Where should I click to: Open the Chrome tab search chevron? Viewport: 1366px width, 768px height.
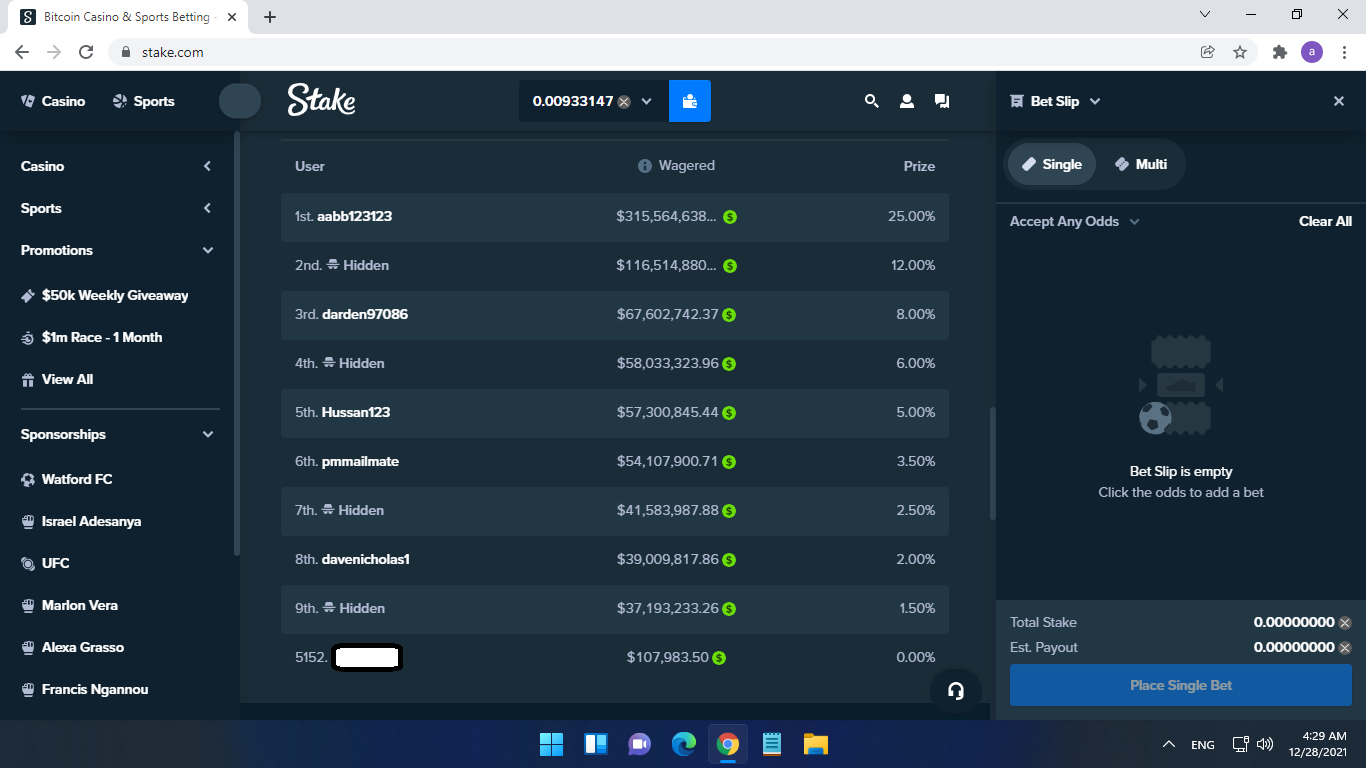click(1205, 15)
